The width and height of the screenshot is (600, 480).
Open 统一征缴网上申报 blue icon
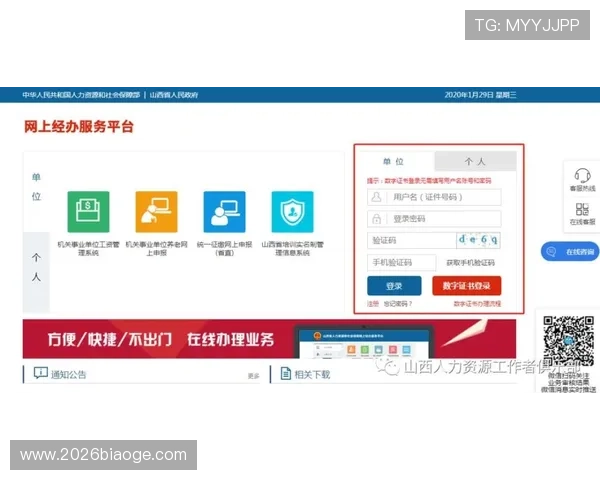coord(225,212)
